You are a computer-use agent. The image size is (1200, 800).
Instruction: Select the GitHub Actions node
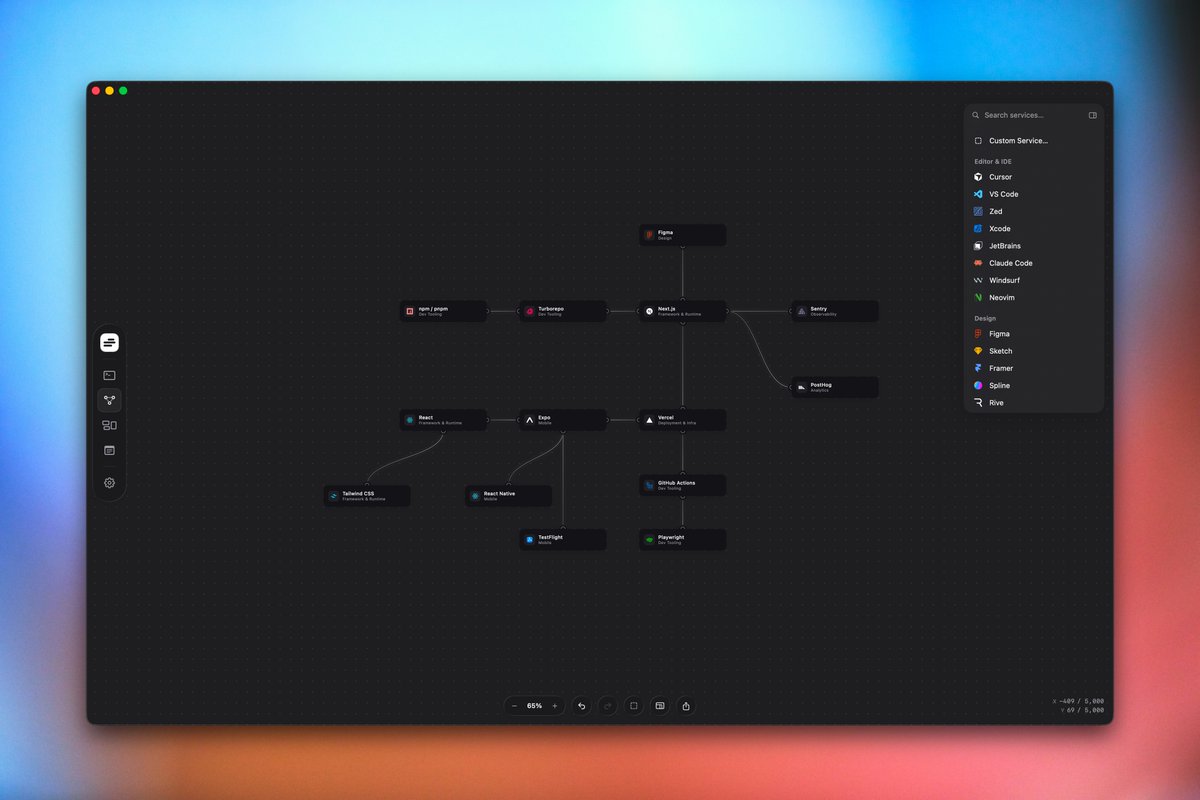[683, 485]
